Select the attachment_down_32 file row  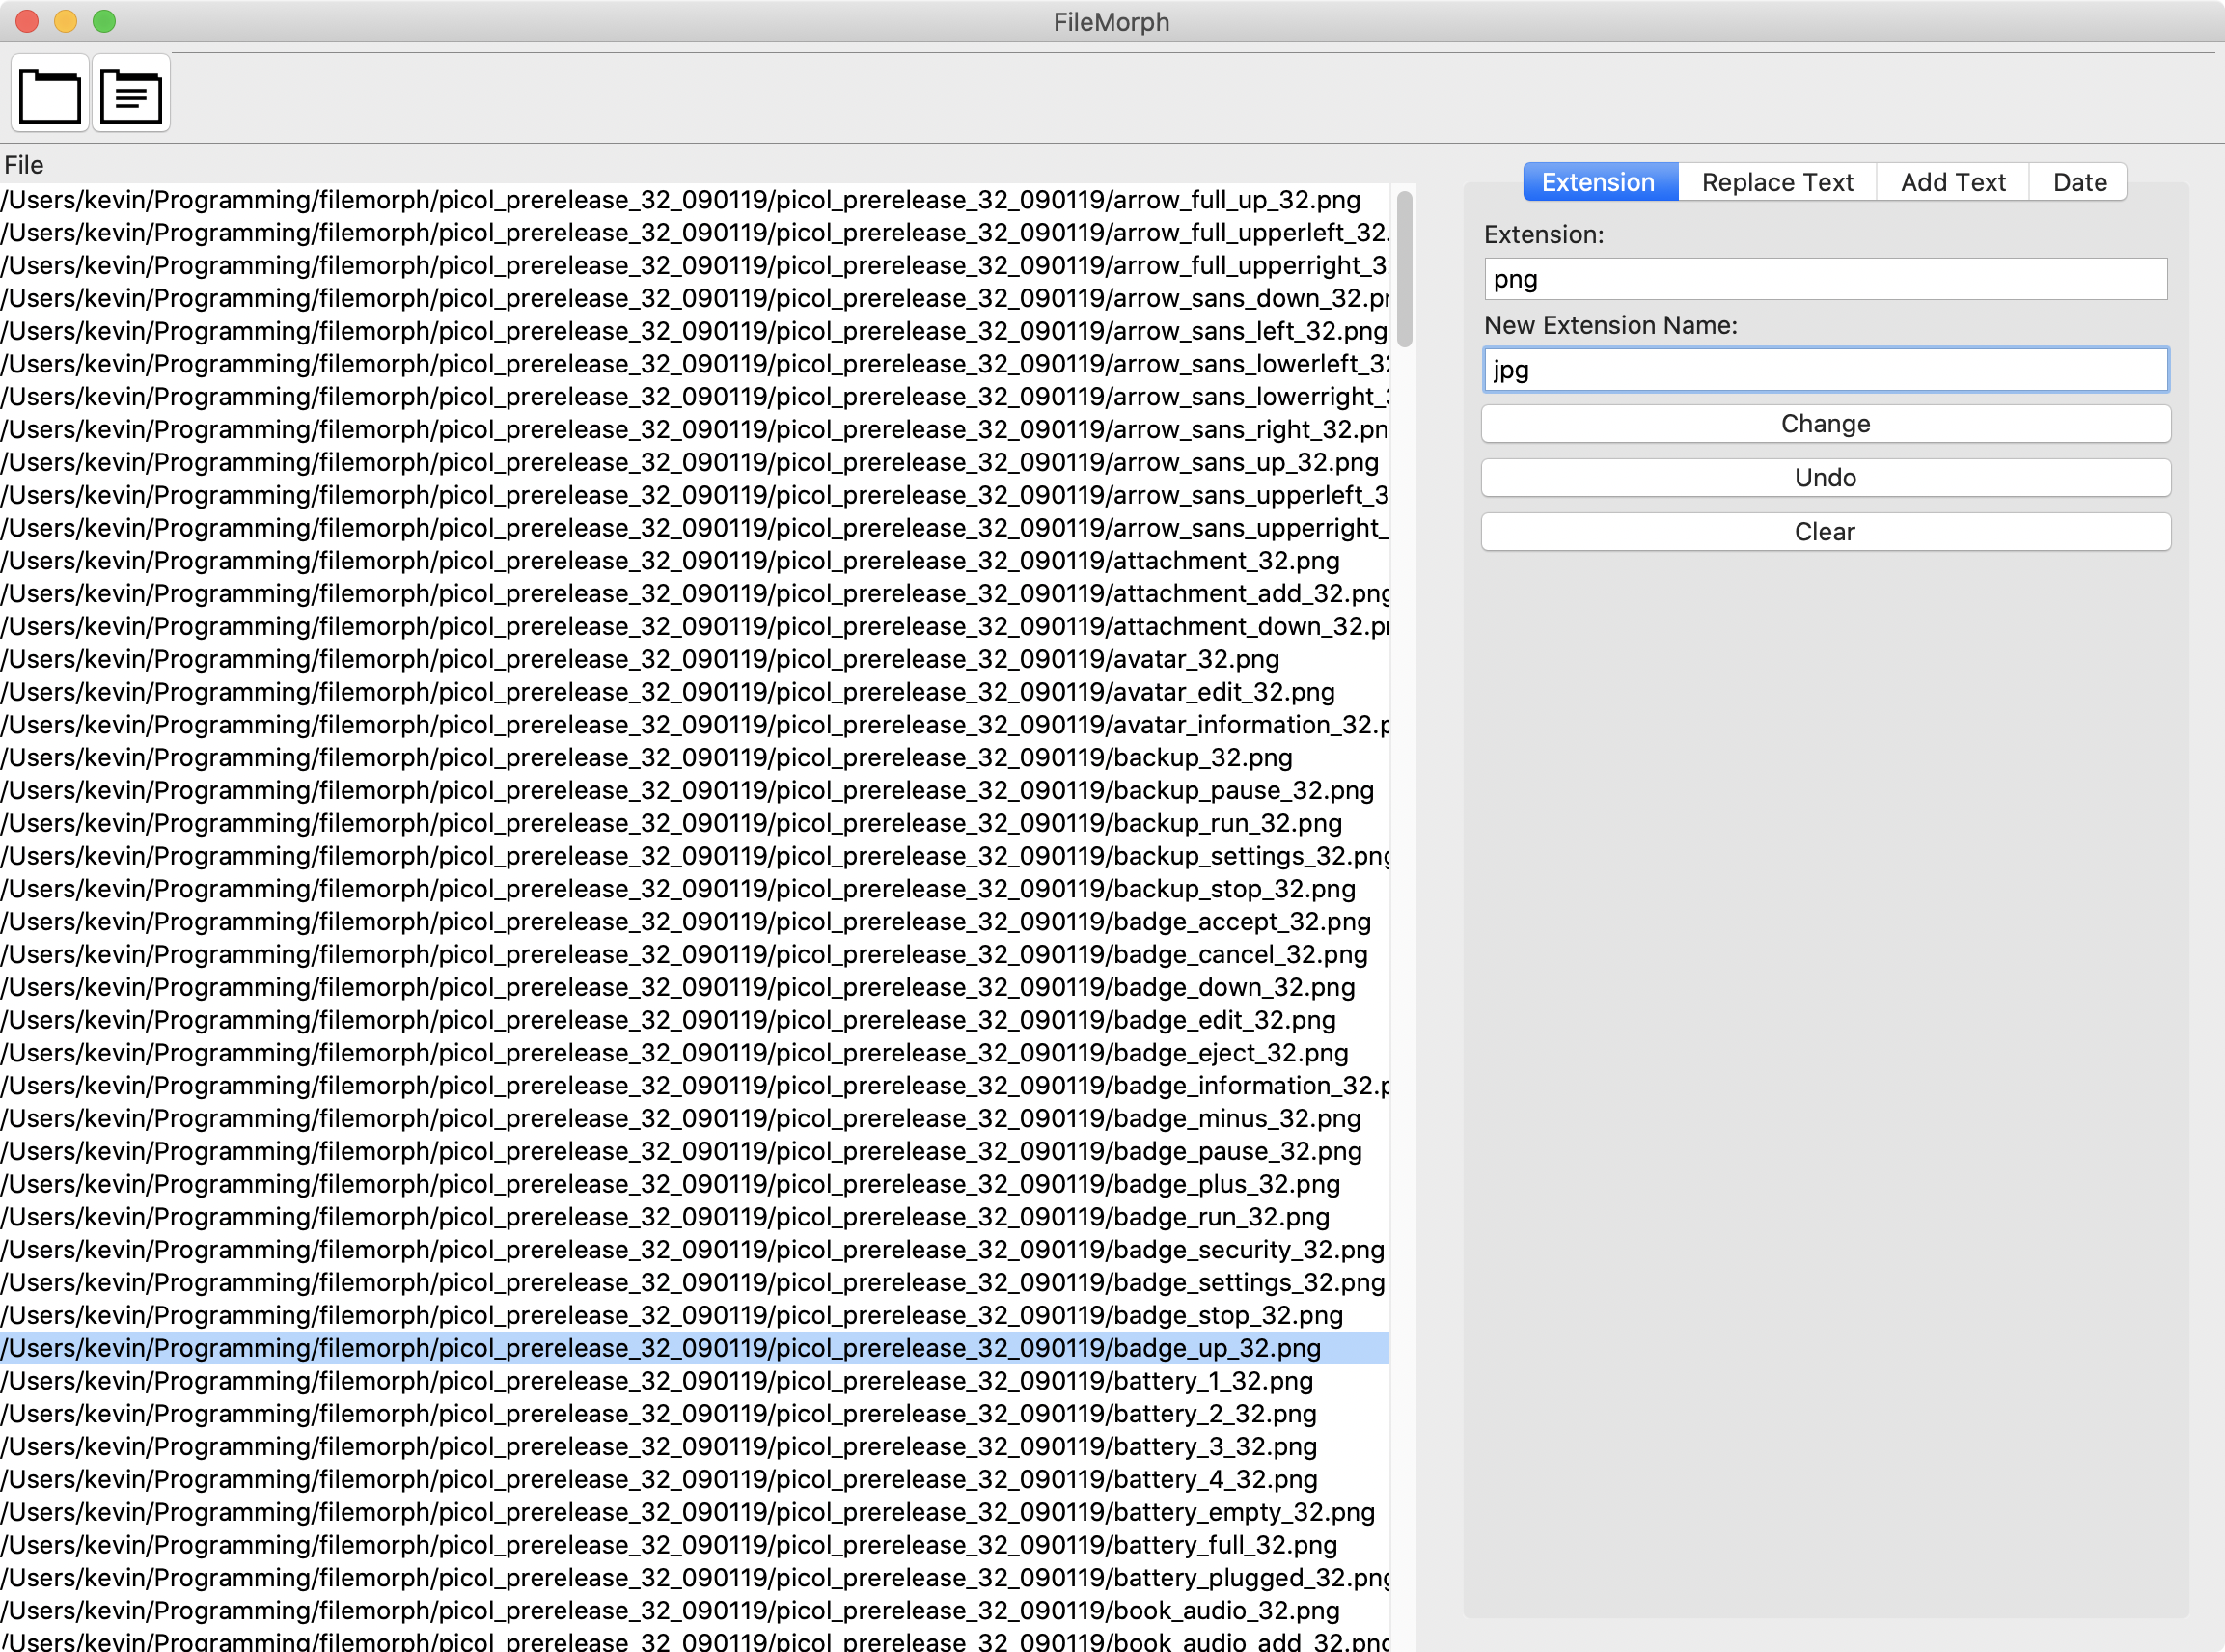pos(694,626)
